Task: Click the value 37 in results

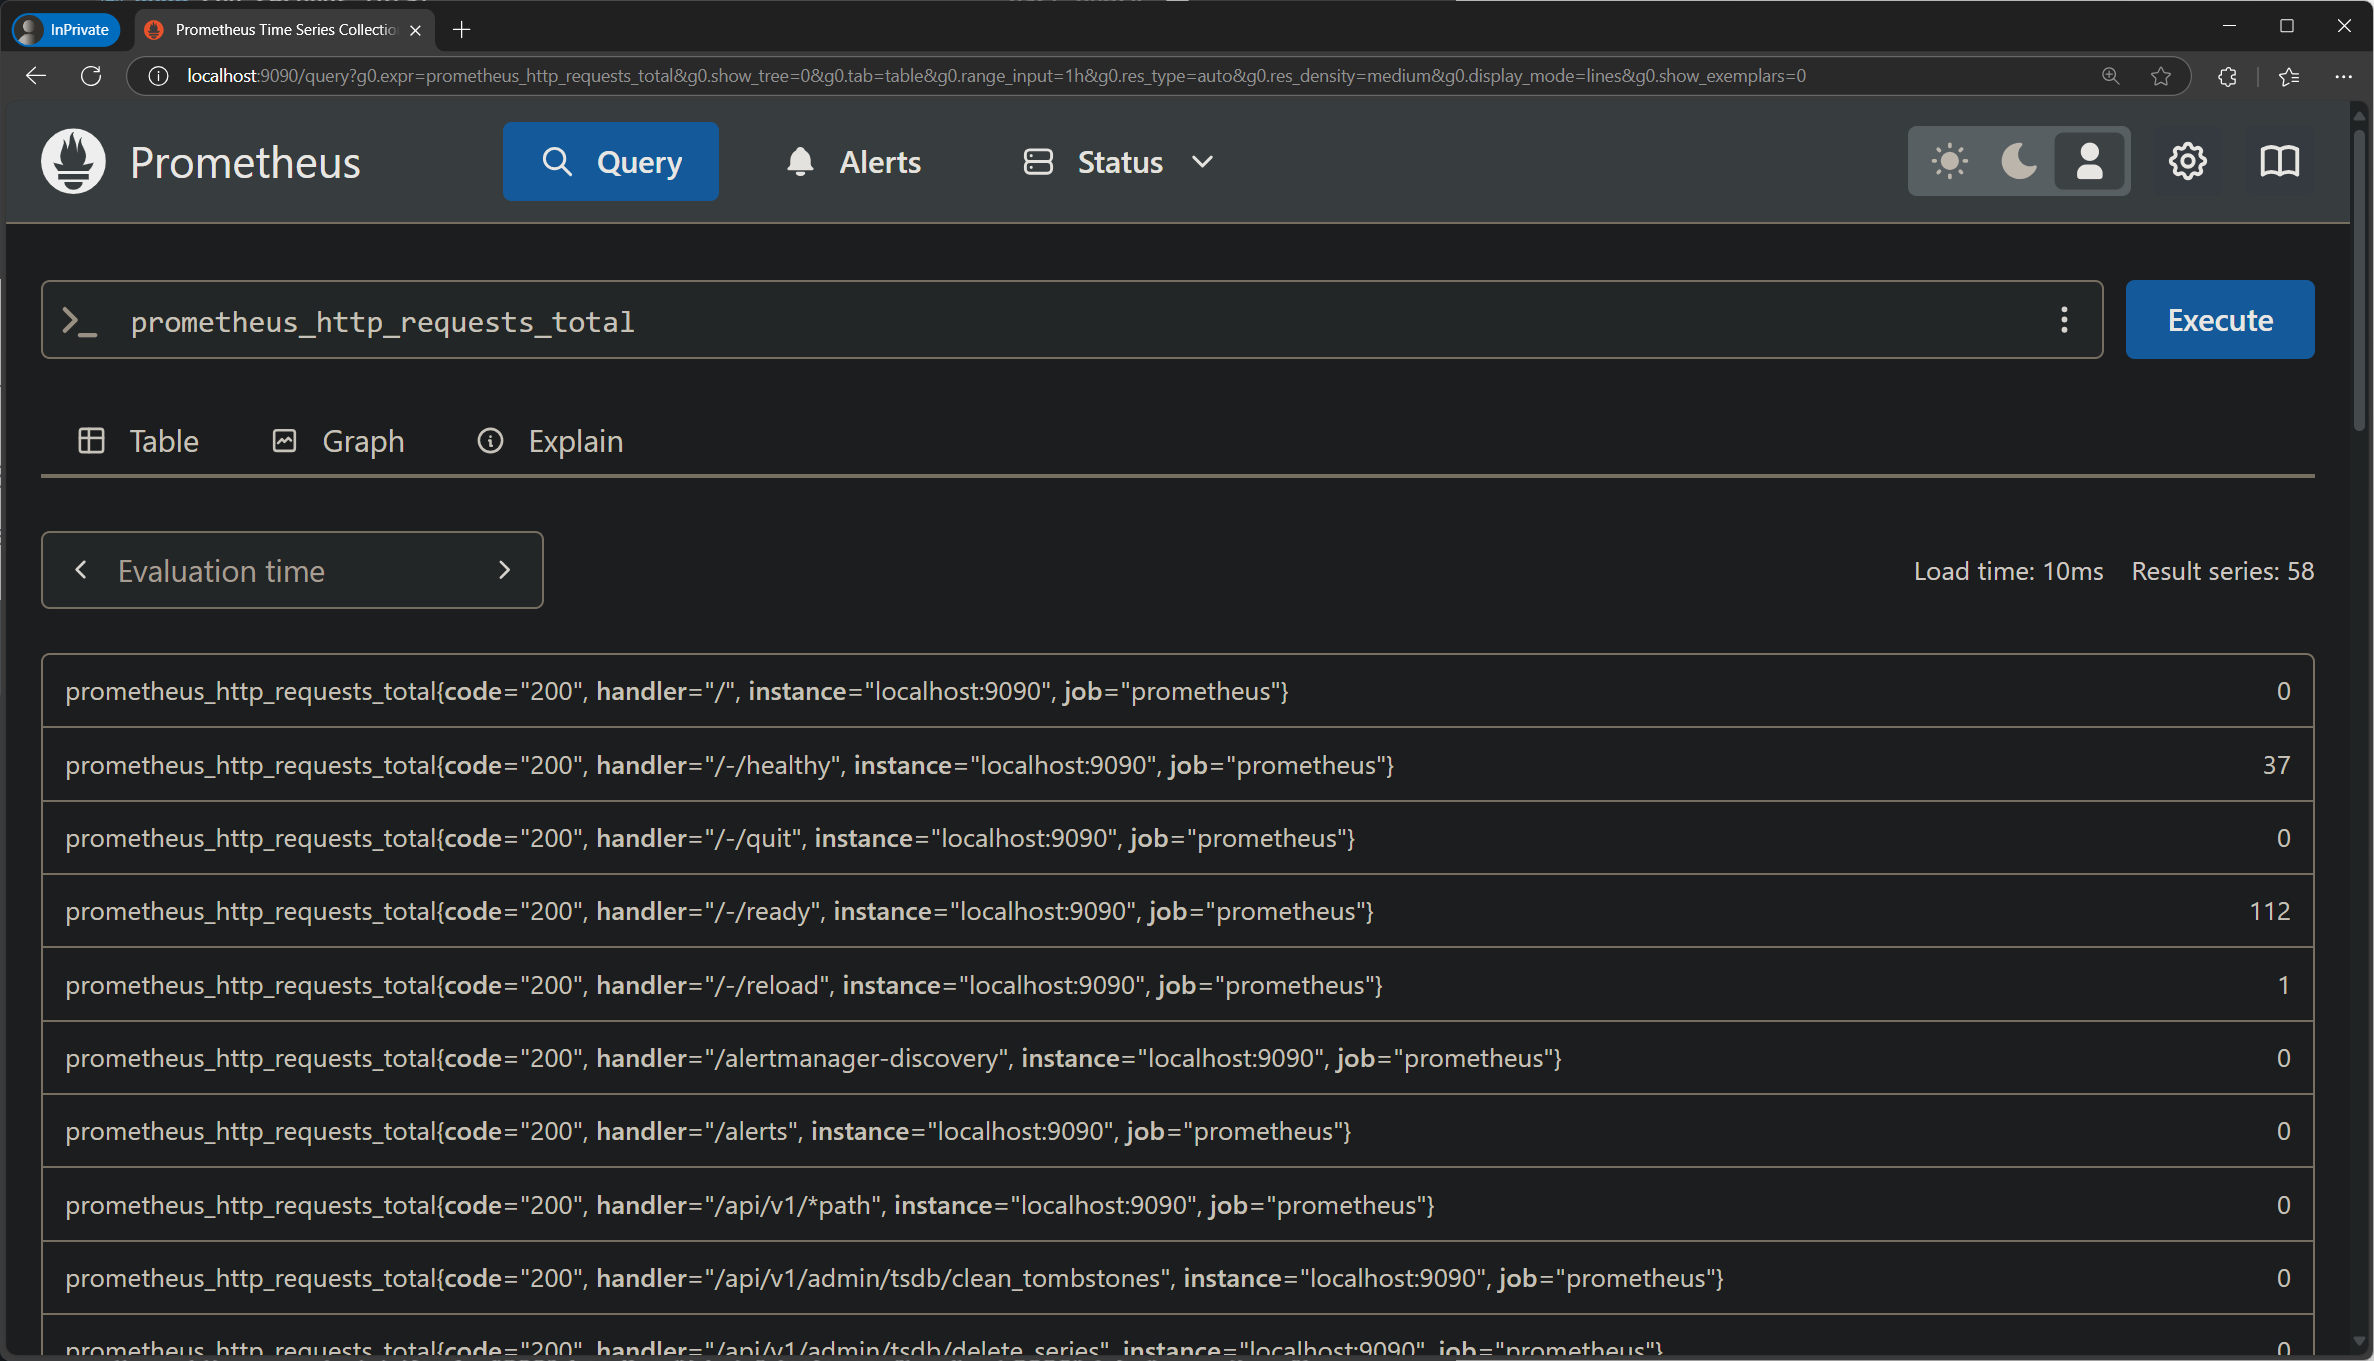Action: click(2276, 765)
